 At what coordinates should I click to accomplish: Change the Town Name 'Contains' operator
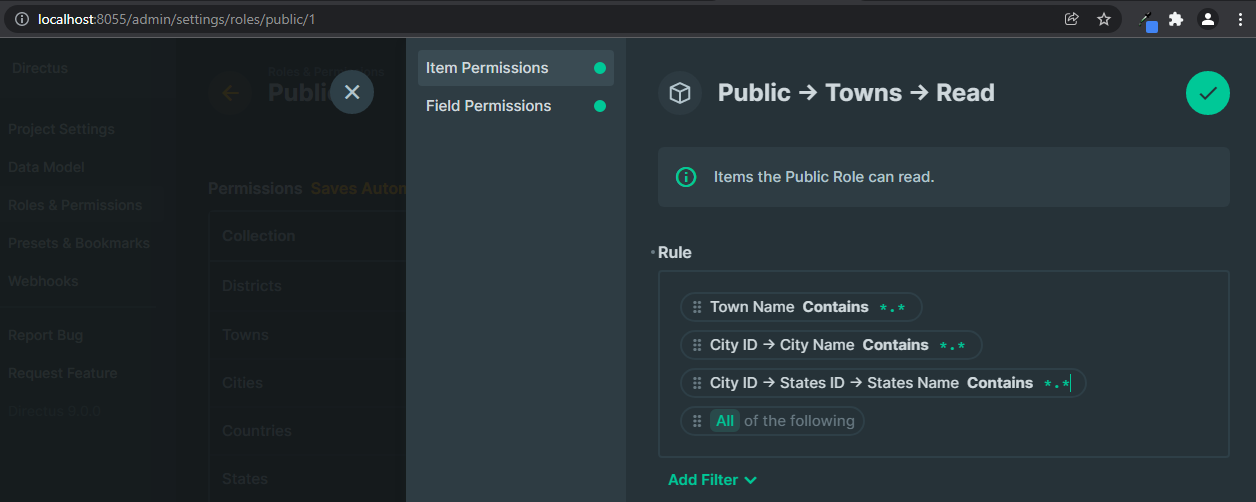835,307
